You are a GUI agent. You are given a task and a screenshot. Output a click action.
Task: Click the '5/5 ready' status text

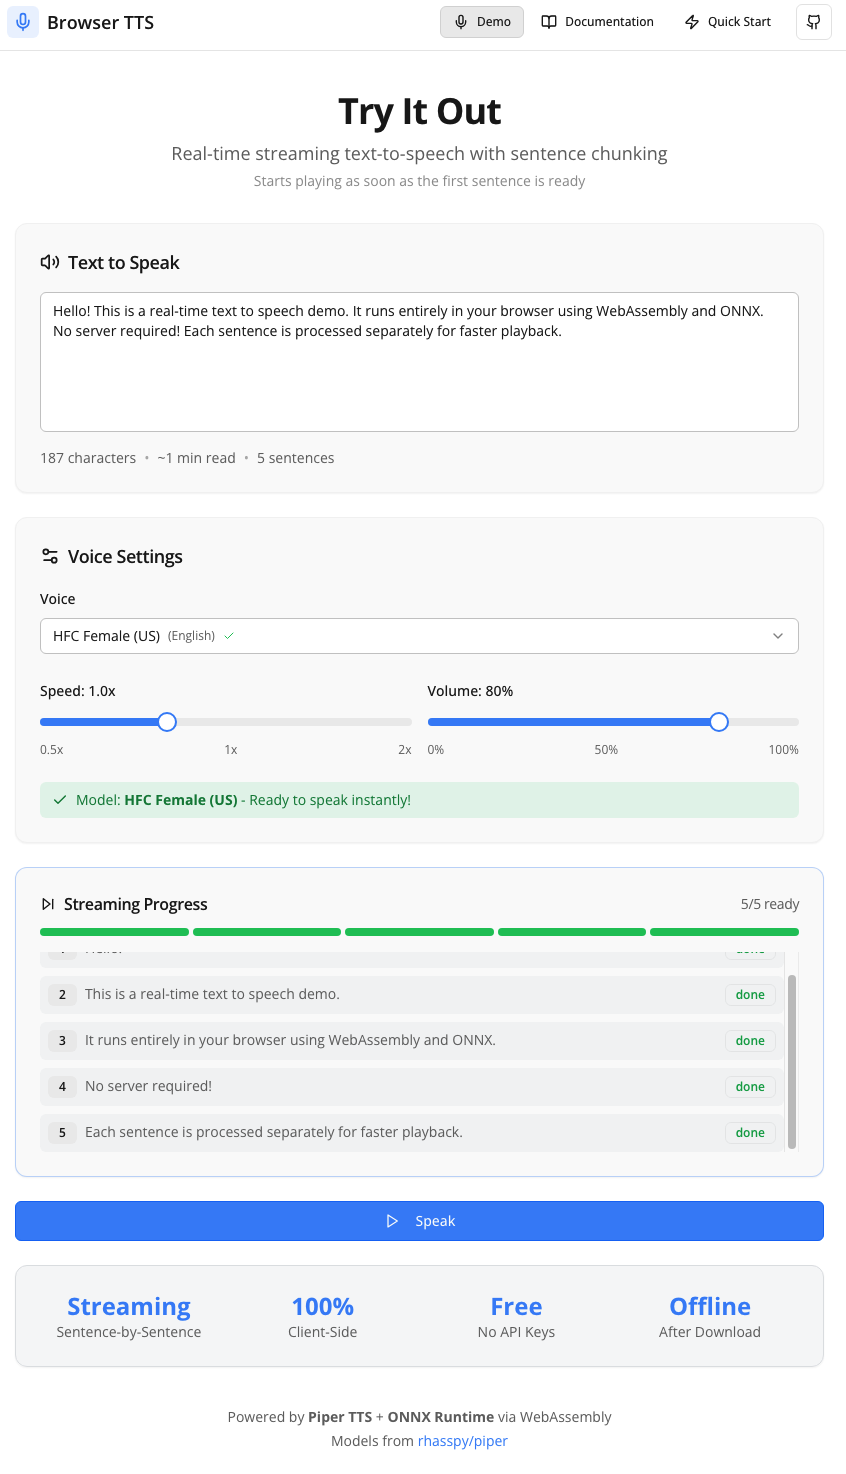[770, 904]
